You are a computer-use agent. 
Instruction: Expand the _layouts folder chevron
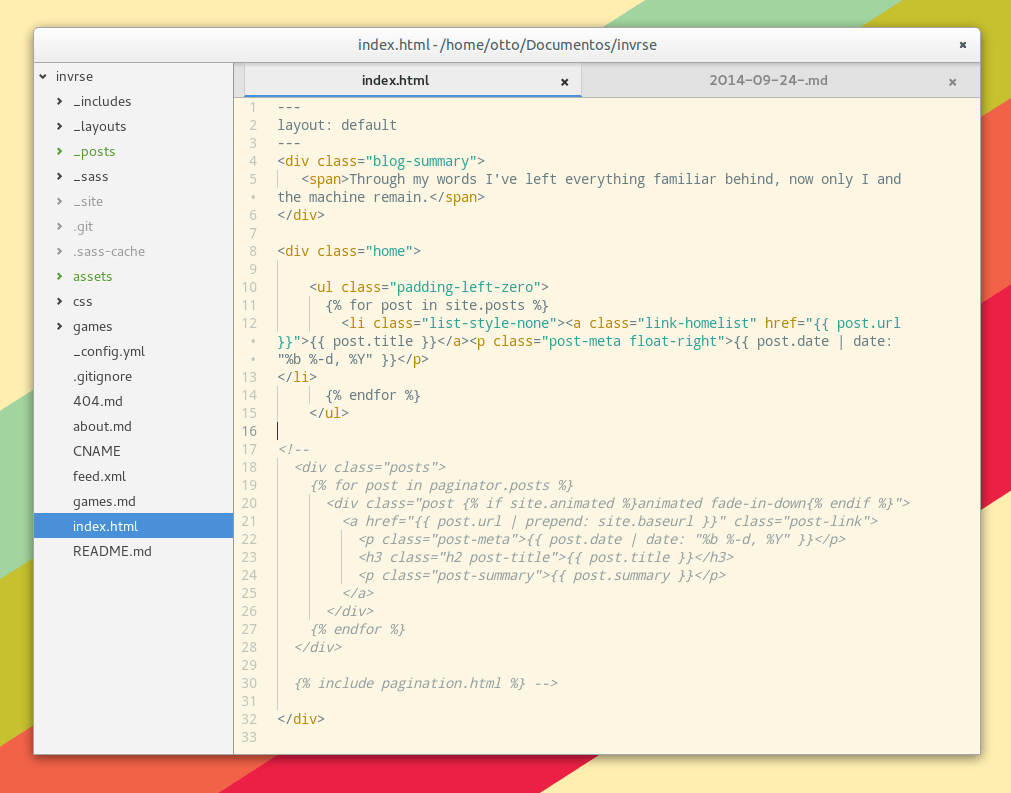point(60,126)
